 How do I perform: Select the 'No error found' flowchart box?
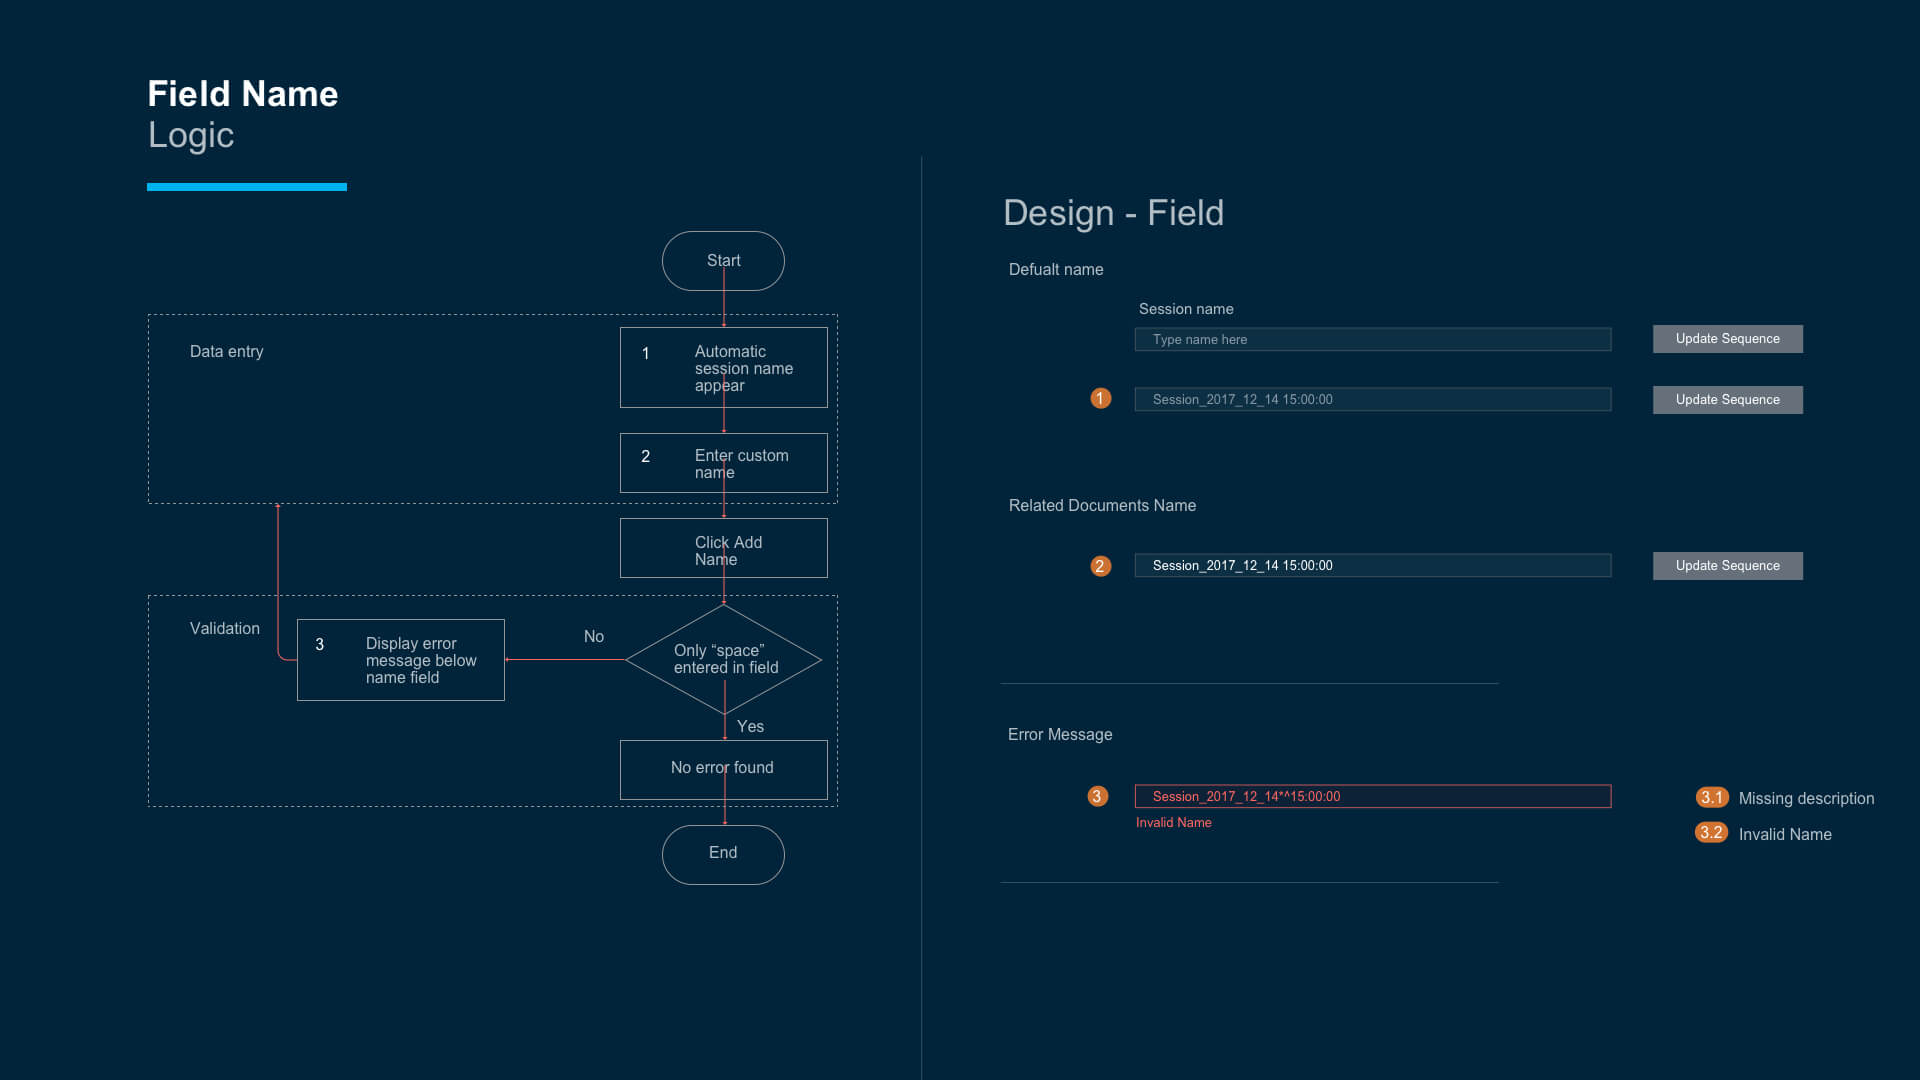click(723, 770)
